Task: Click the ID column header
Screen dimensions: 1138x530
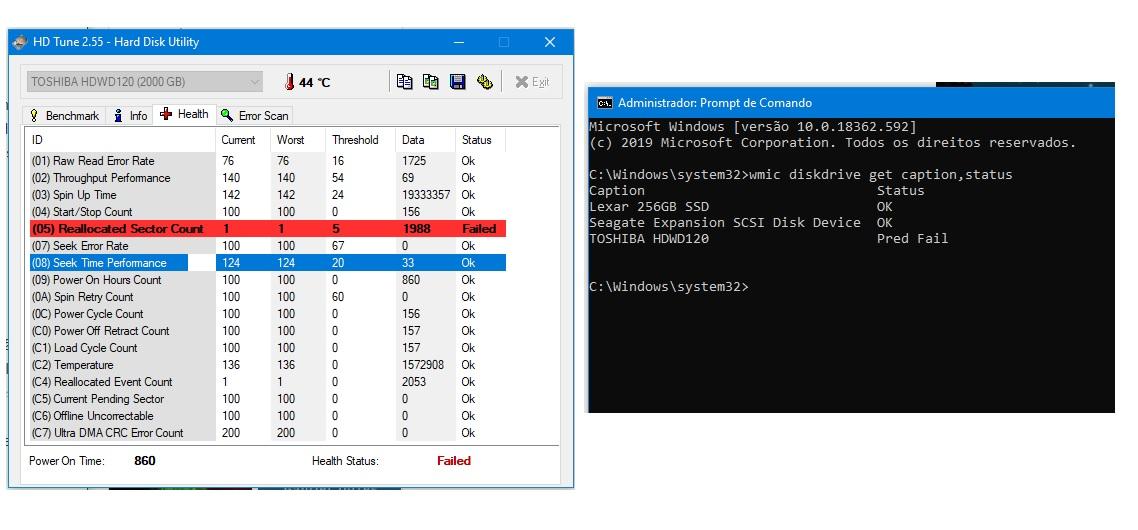Action: click(x=121, y=140)
